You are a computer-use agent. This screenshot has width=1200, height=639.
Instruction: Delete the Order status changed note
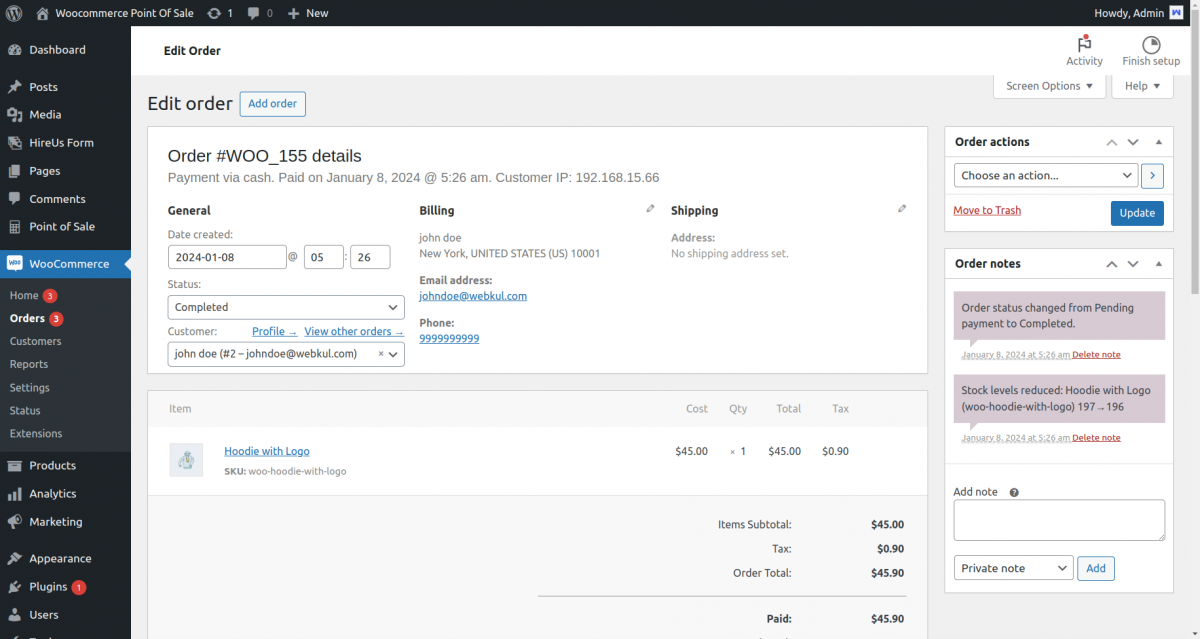click(1096, 355)
